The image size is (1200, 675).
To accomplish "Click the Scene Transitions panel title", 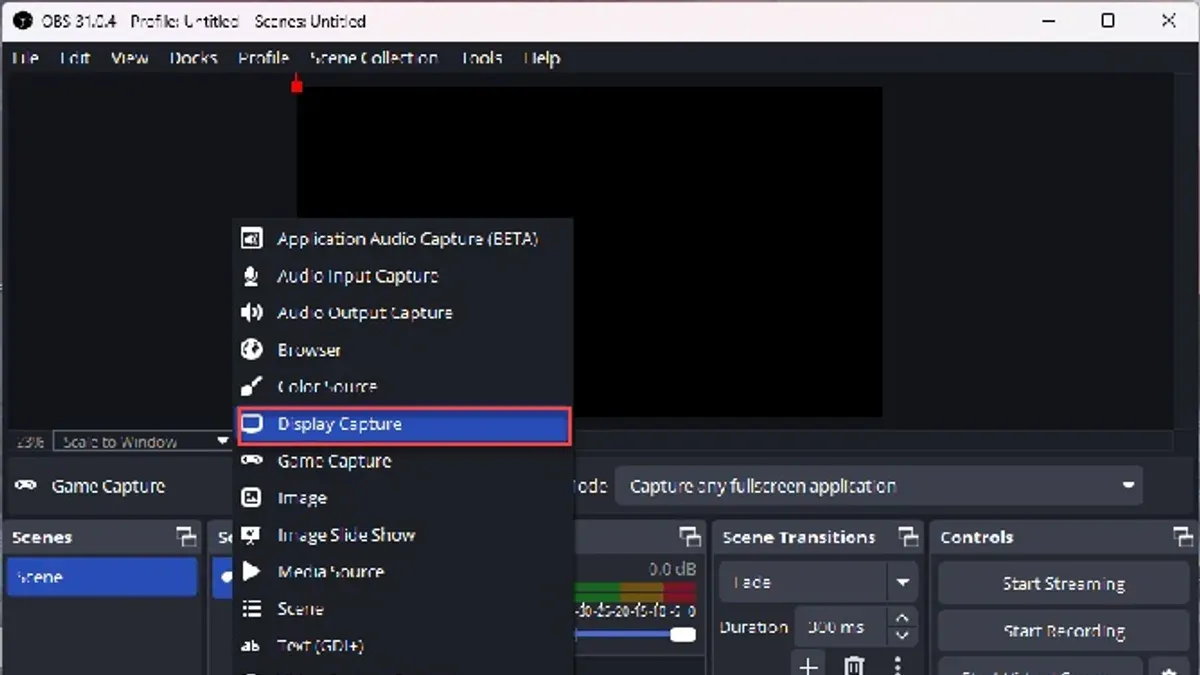I will pyautogui.click(x=798, y=537).
